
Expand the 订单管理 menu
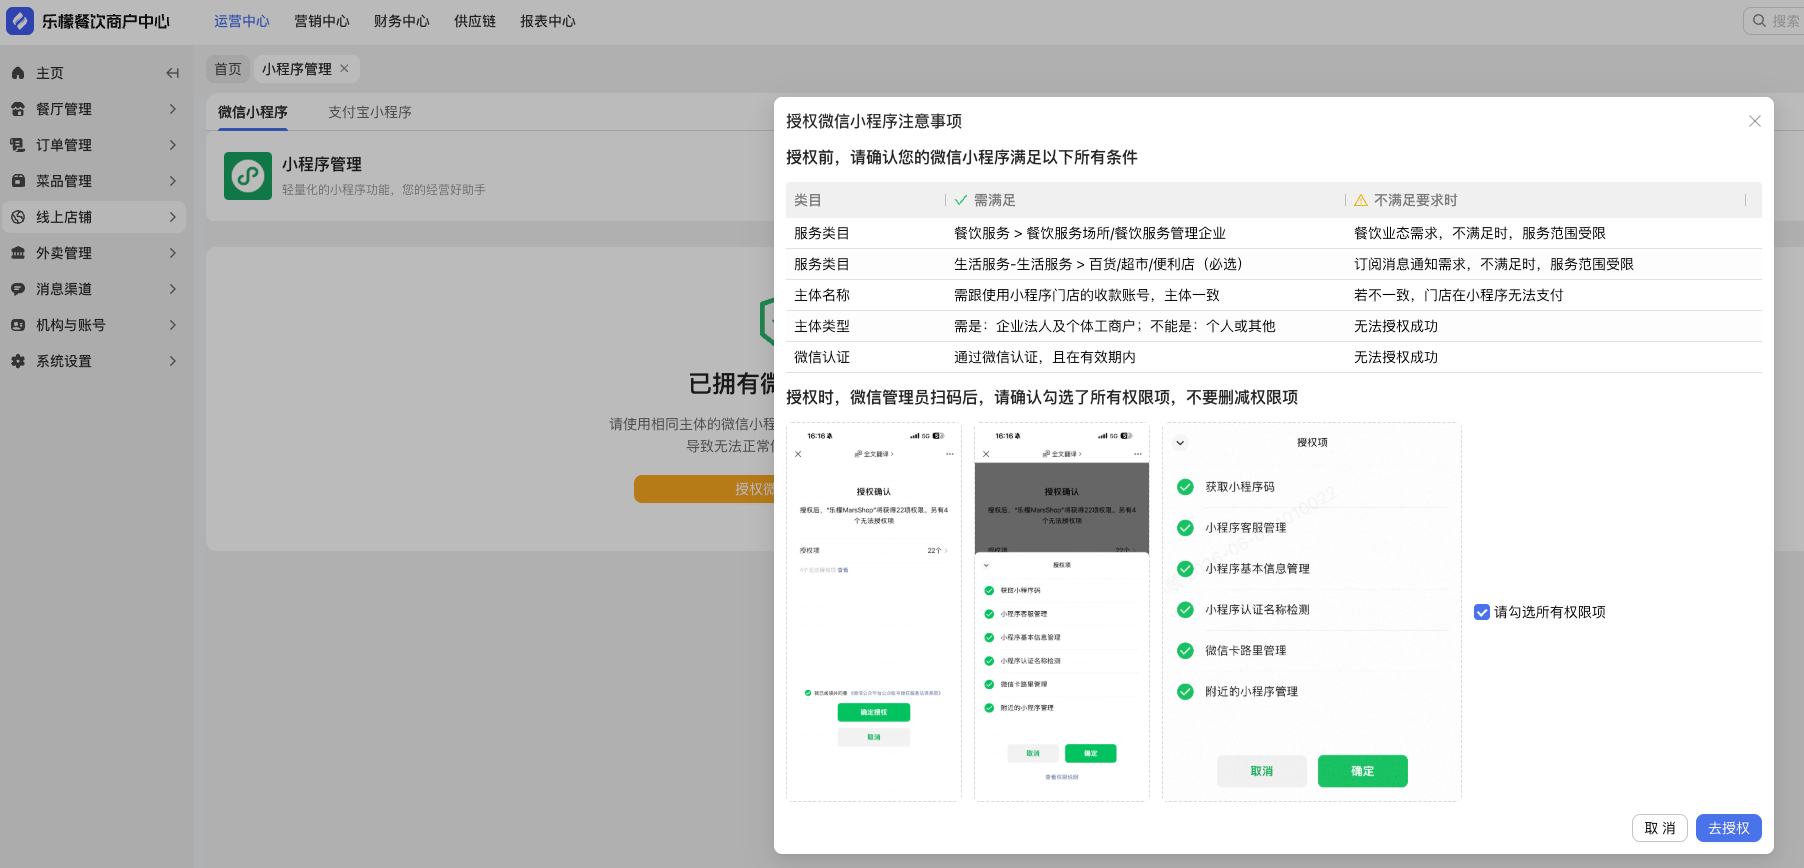[x=173, y=145]
